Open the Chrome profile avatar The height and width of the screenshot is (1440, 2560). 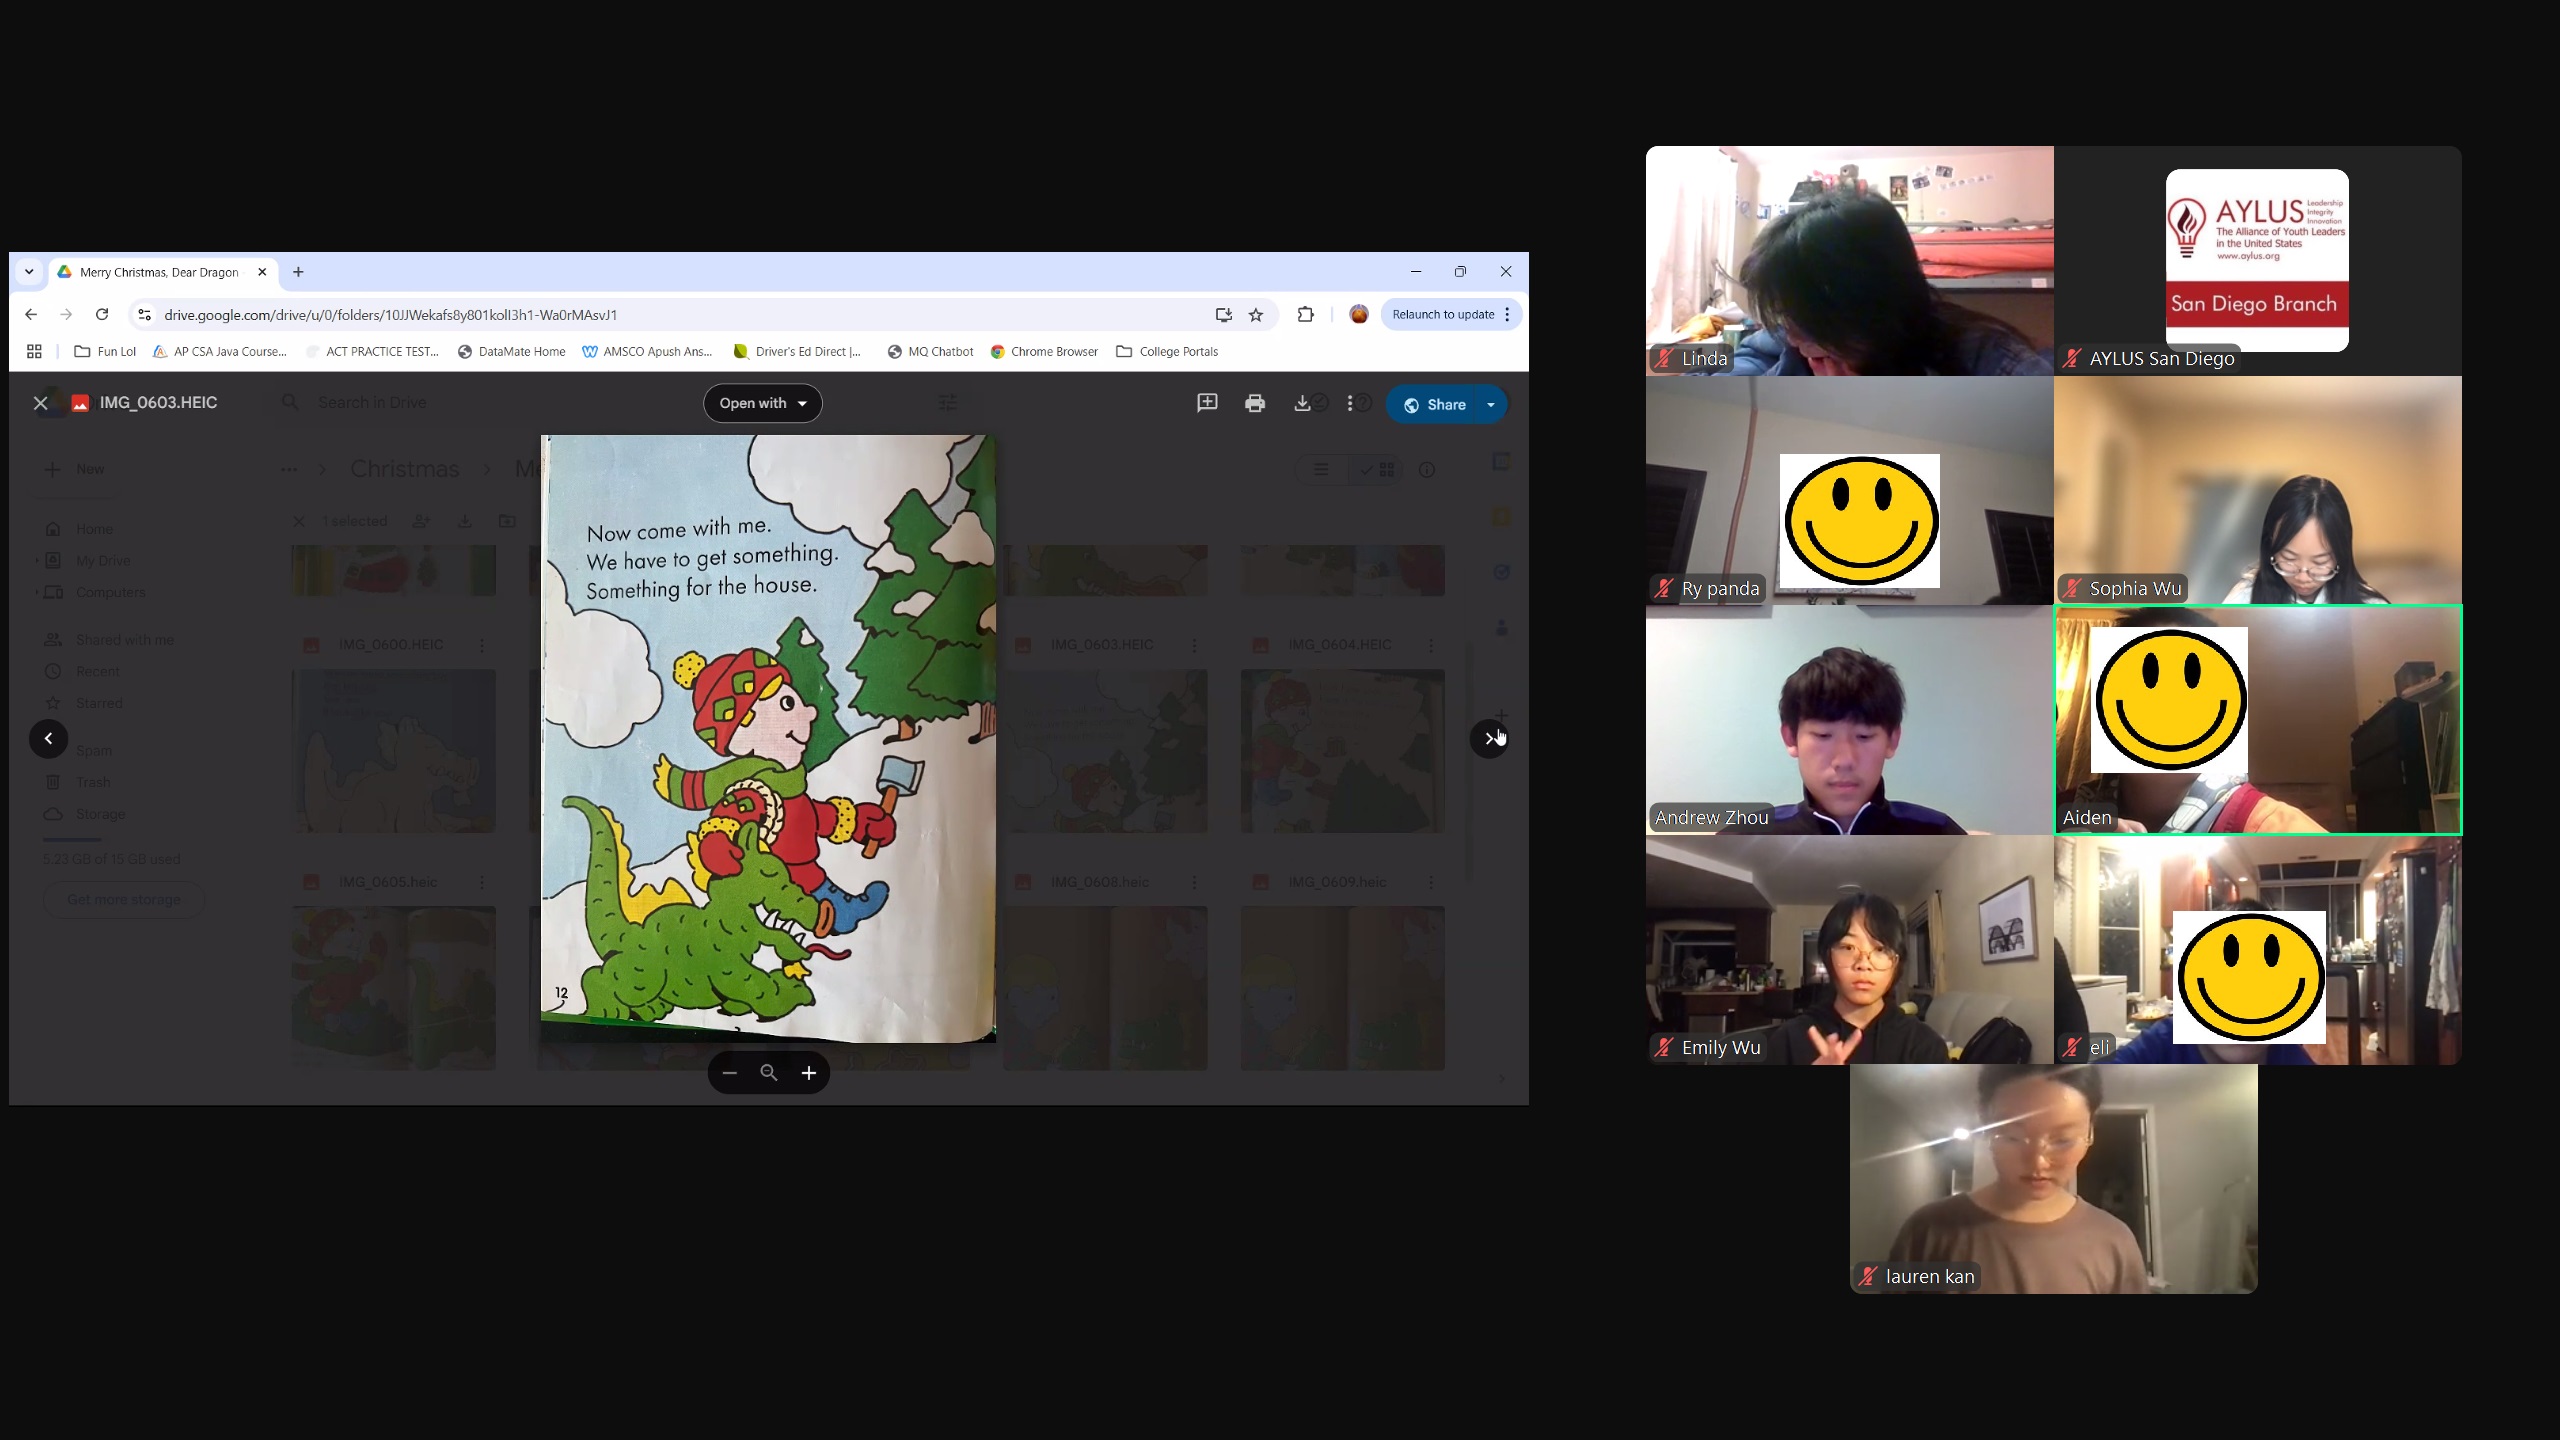[x=1359, y=314]
